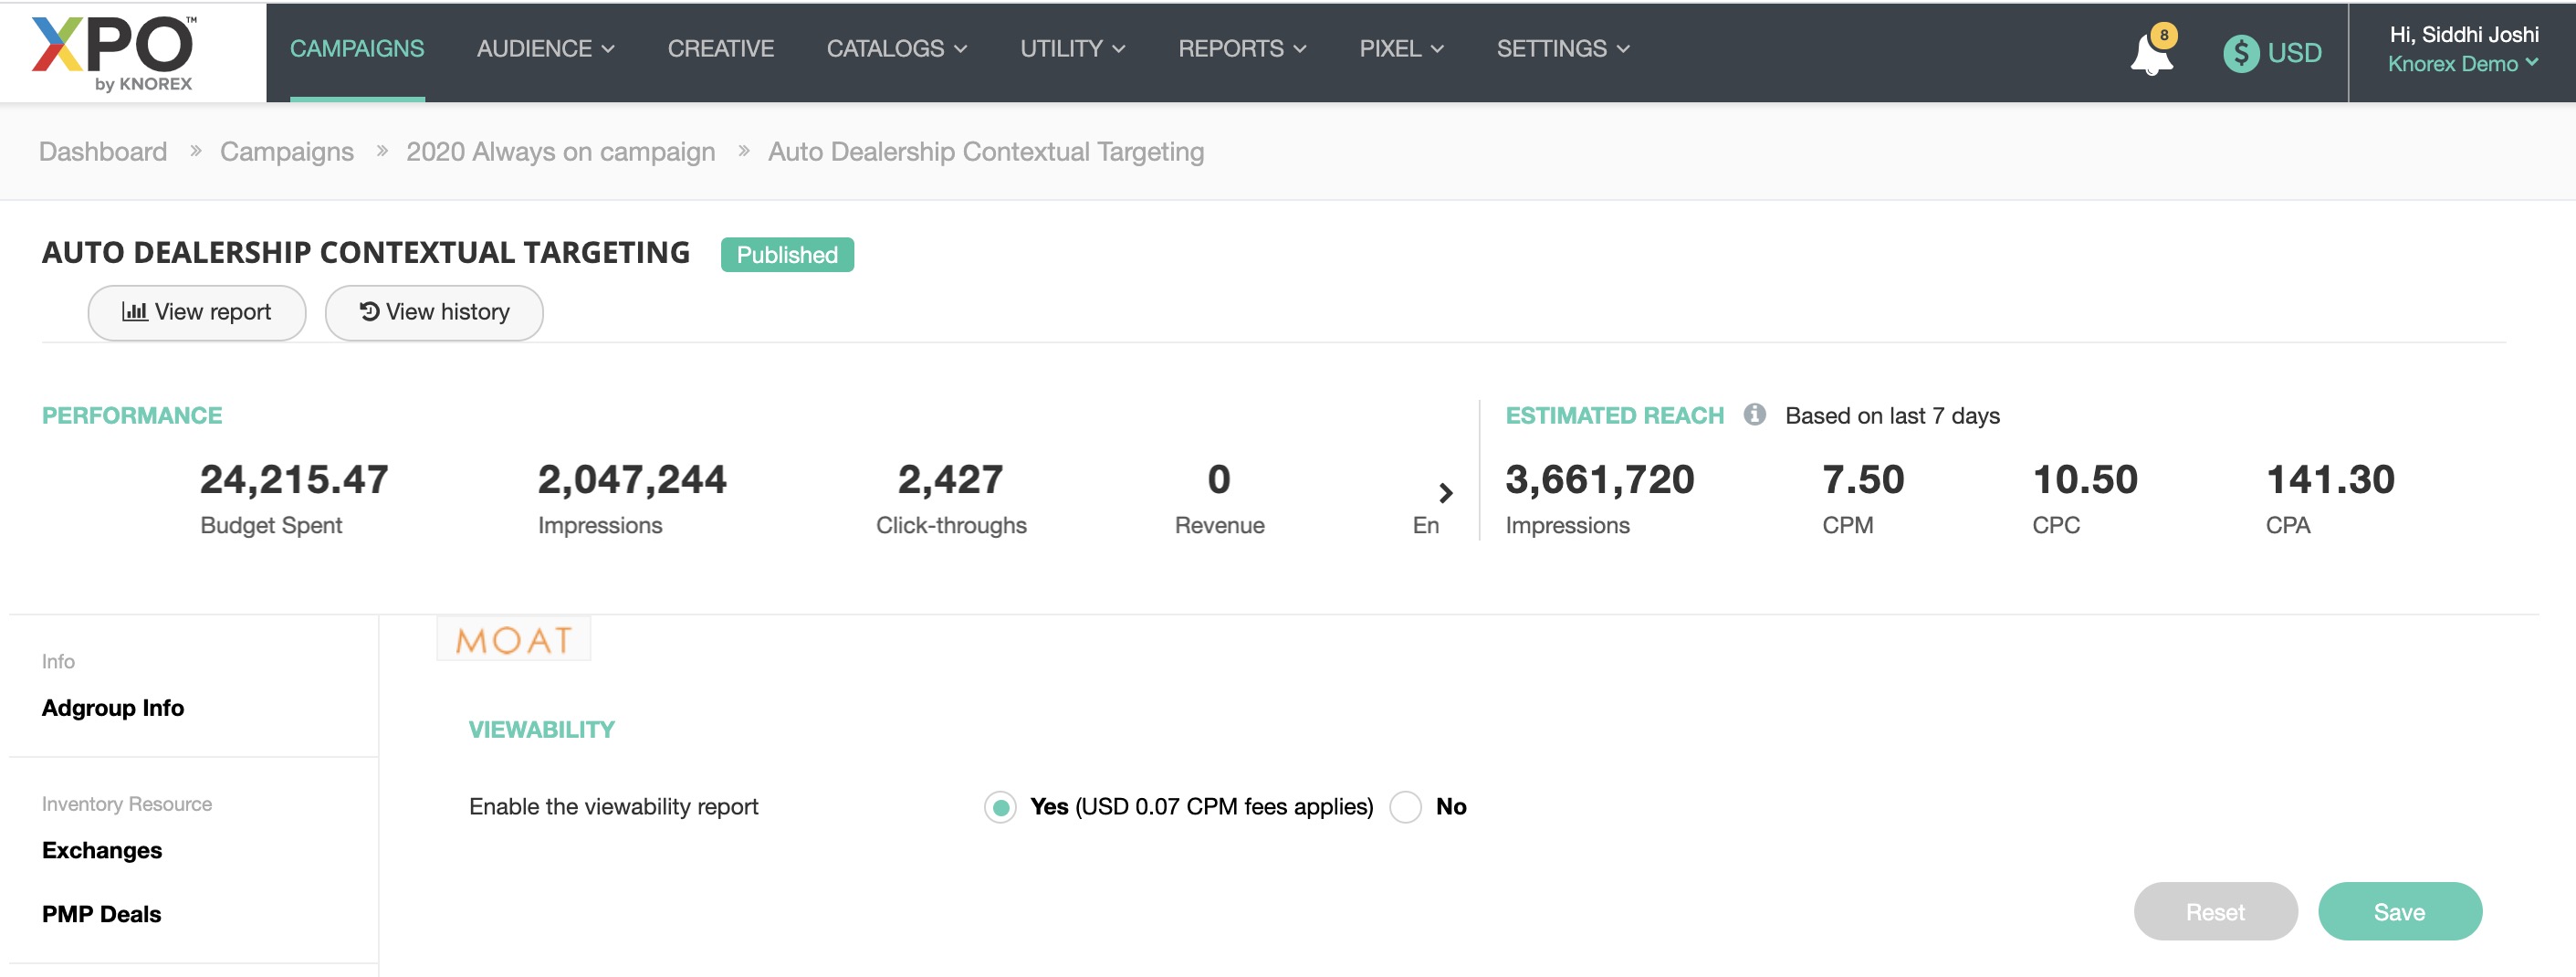
Task: Click the View history button
Action: (x=434, y=312)
